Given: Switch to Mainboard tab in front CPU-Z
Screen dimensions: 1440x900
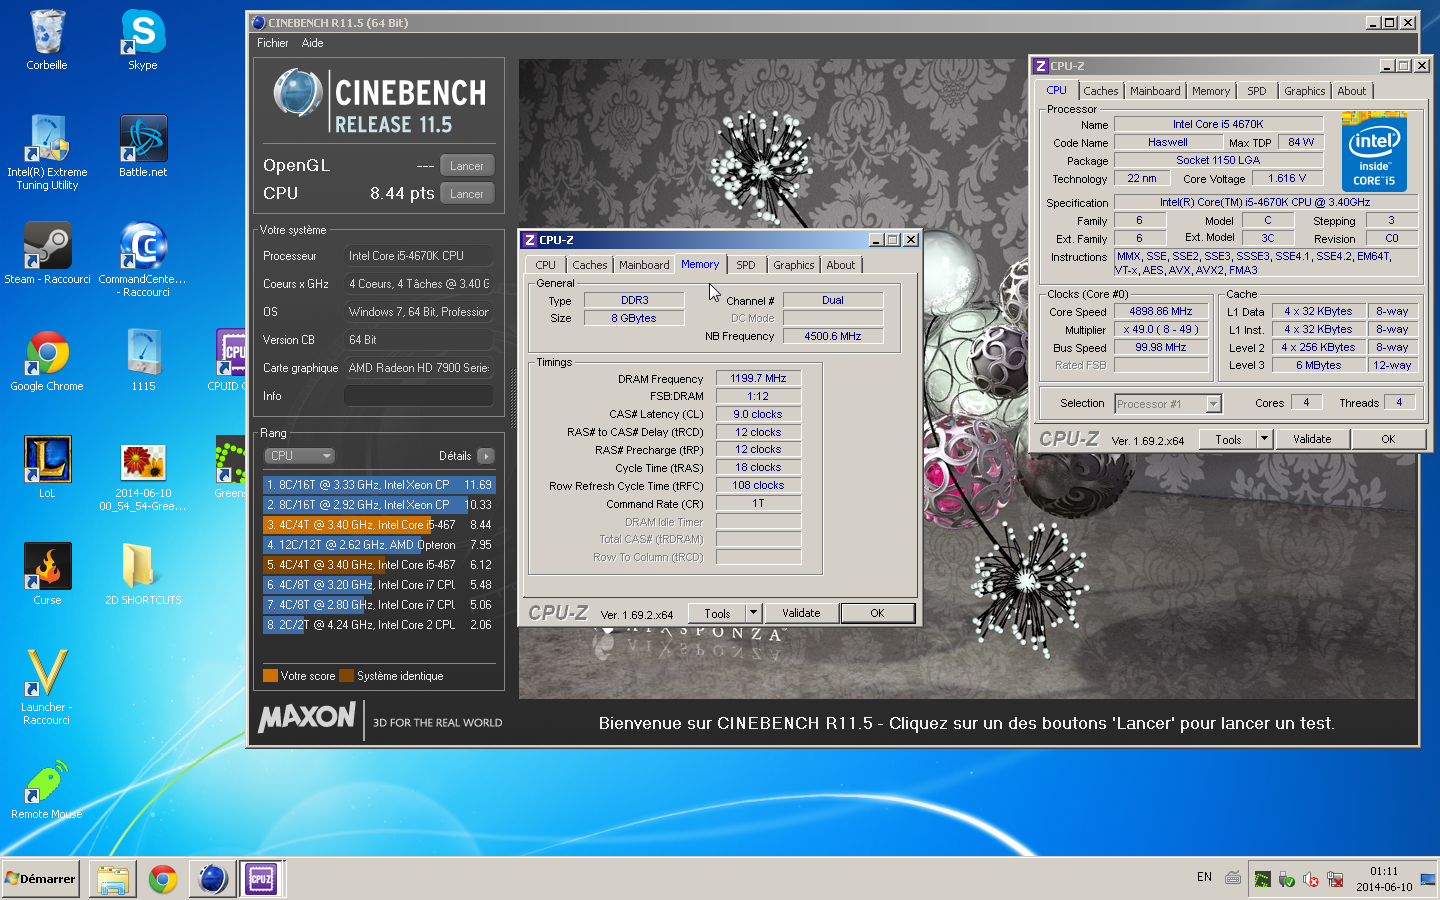Looking at the screenshot, I should tap(644, 265).
